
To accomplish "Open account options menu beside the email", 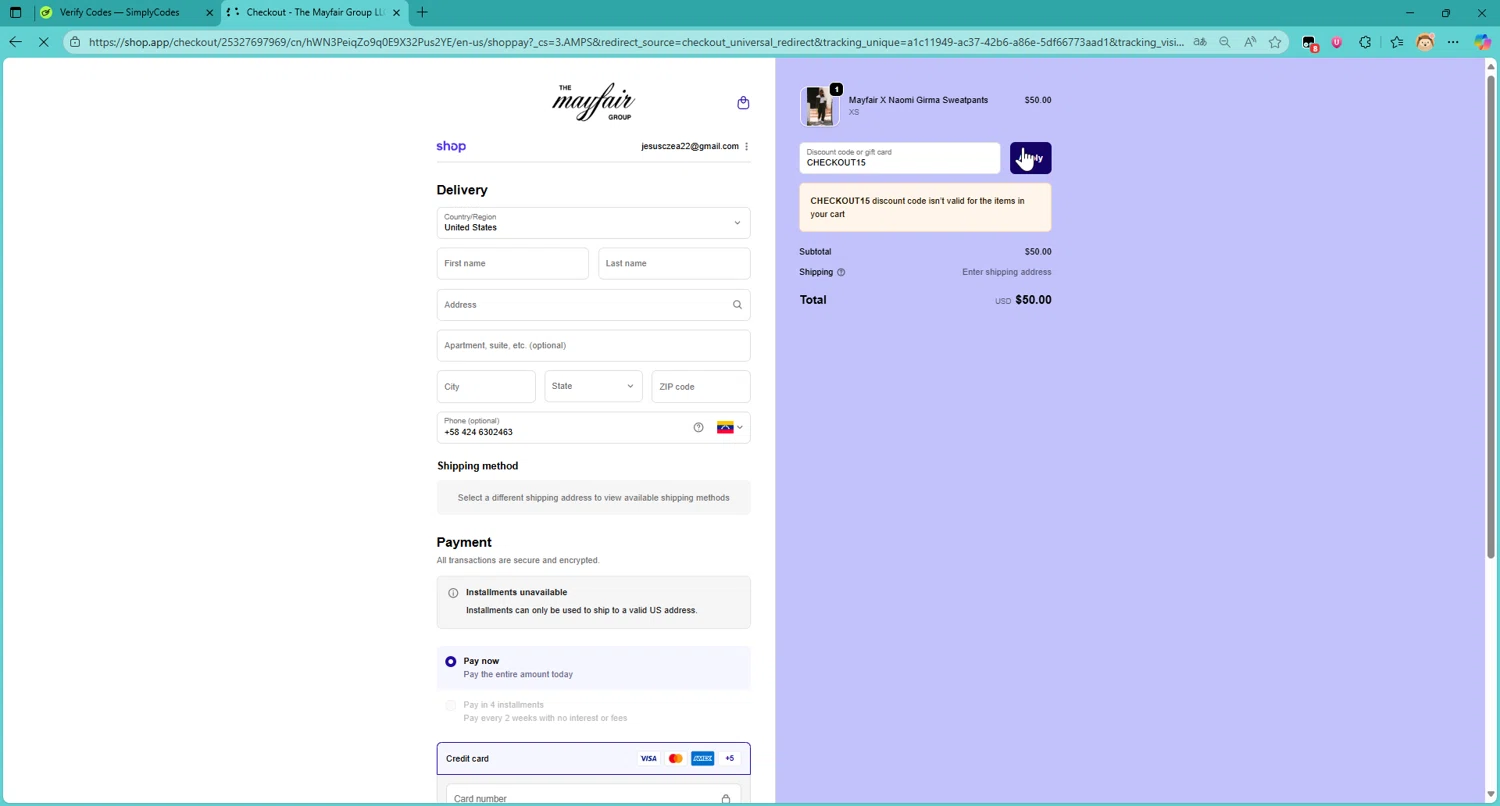I will click(x=747, y=147).
